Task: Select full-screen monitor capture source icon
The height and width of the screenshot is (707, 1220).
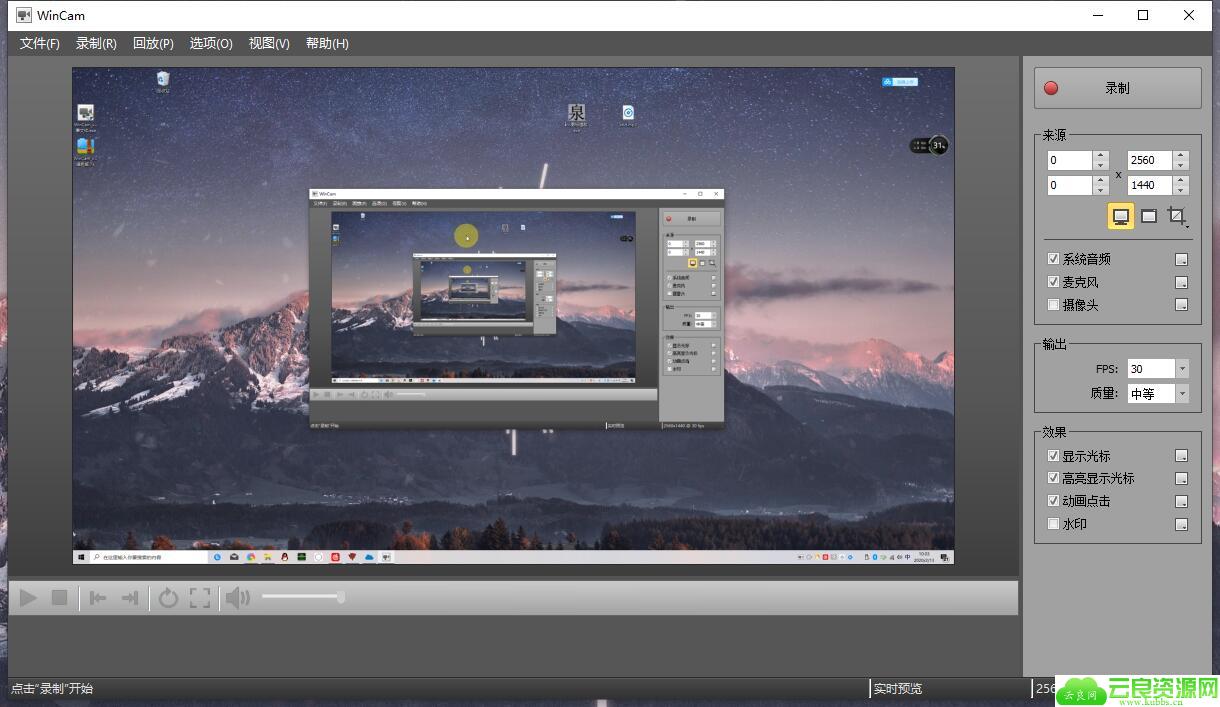Action: click(x=1121, y=216)
